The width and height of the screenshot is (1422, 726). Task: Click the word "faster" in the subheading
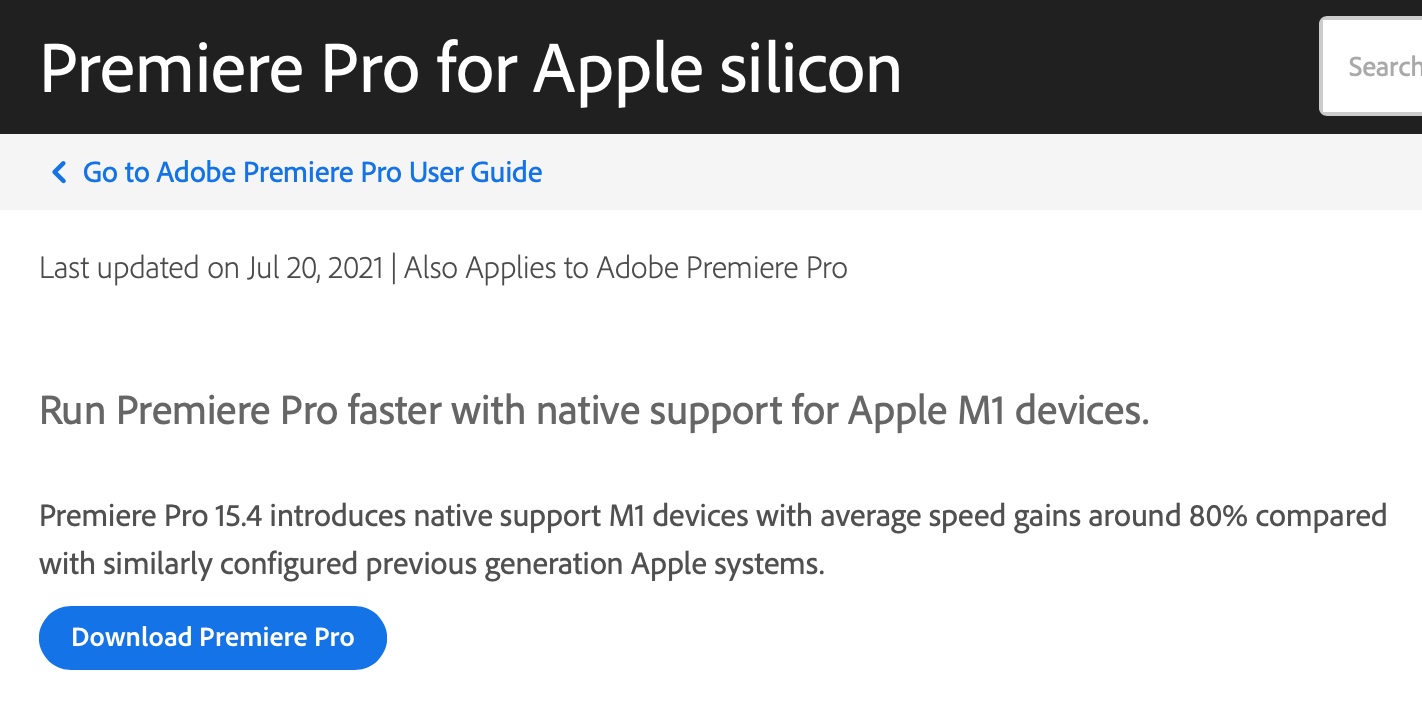[x=404, y=411]
